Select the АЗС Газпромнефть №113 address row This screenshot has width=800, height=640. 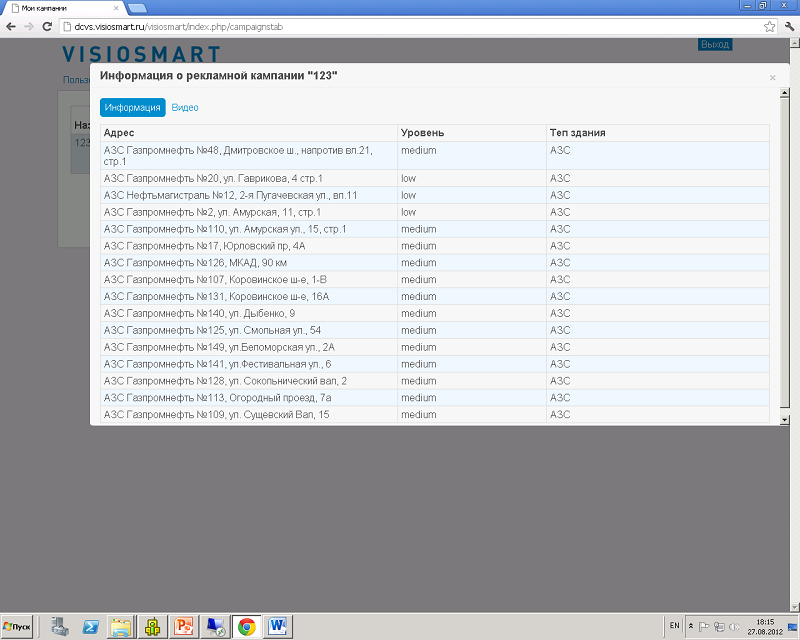click(435, 397)
